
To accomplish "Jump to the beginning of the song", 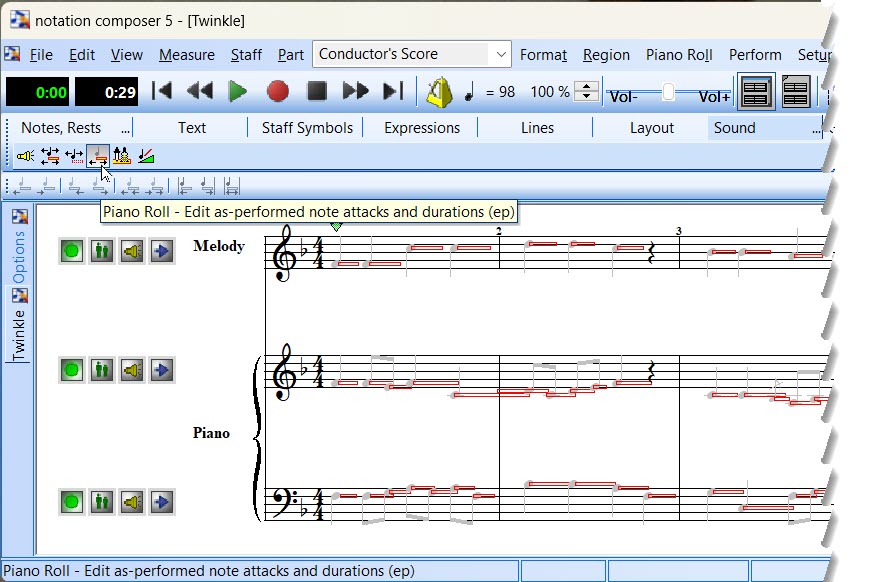I will coord(162,92).
